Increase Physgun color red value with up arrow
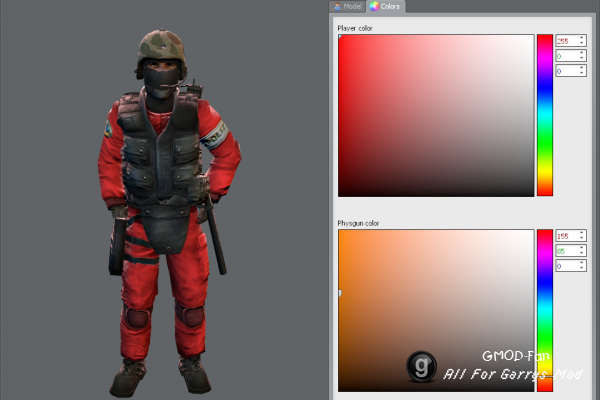 tap(582, 233)
